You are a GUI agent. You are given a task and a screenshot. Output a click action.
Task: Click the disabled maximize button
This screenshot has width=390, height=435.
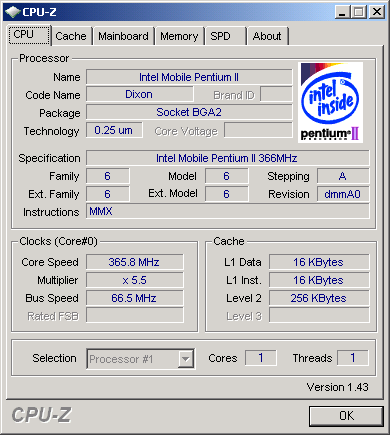[x=359, y=12]
